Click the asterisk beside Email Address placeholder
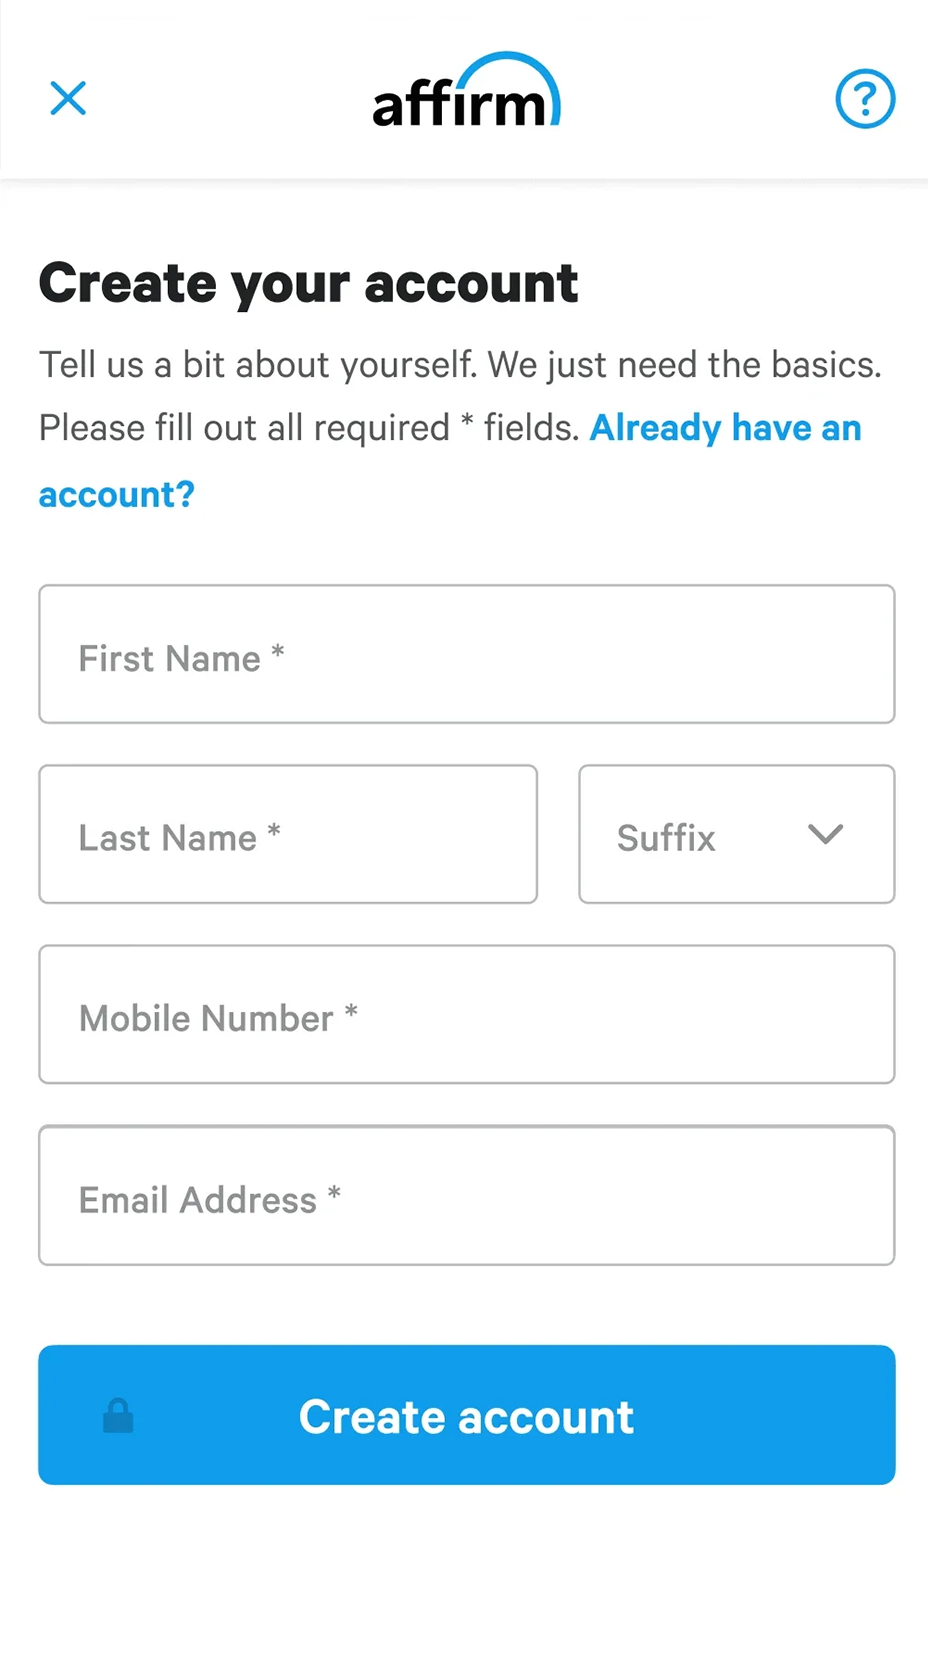The height and width of the screenshot is (1676, 928). click(334, 1193)
